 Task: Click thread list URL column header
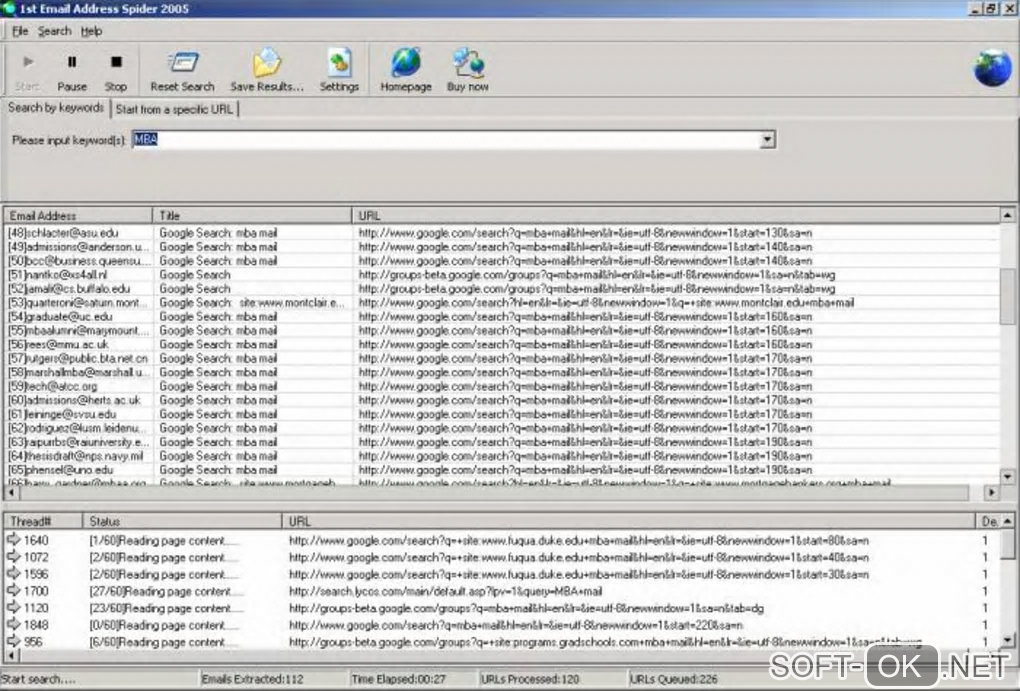(629, 521)
